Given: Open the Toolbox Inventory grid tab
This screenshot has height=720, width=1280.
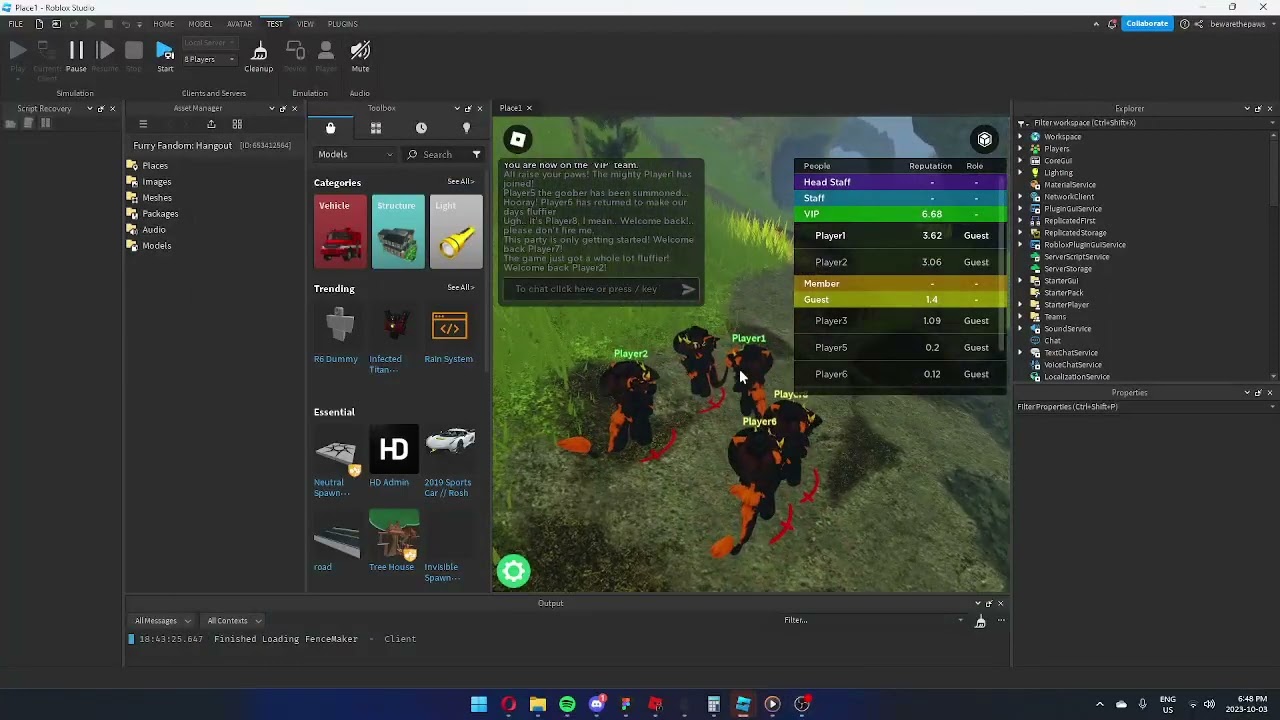Looking at the screenshot, I should [376, 128].
